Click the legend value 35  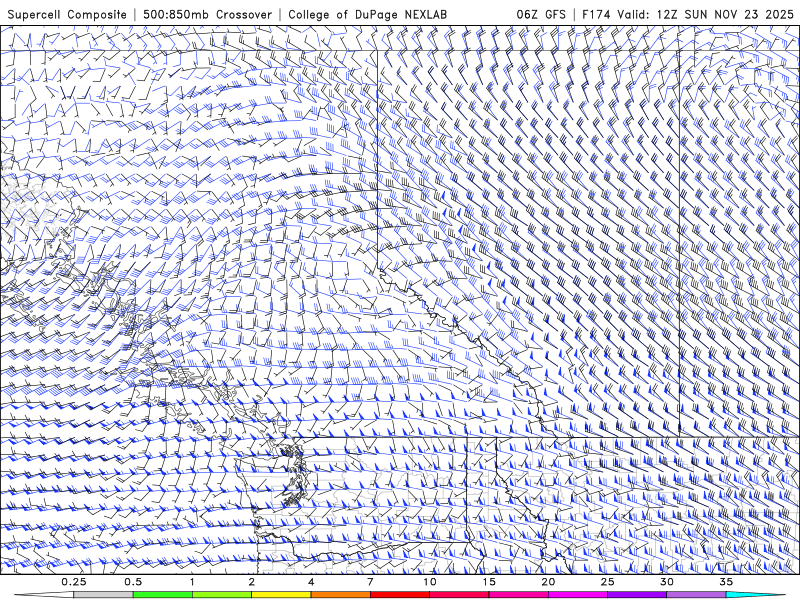726,582
